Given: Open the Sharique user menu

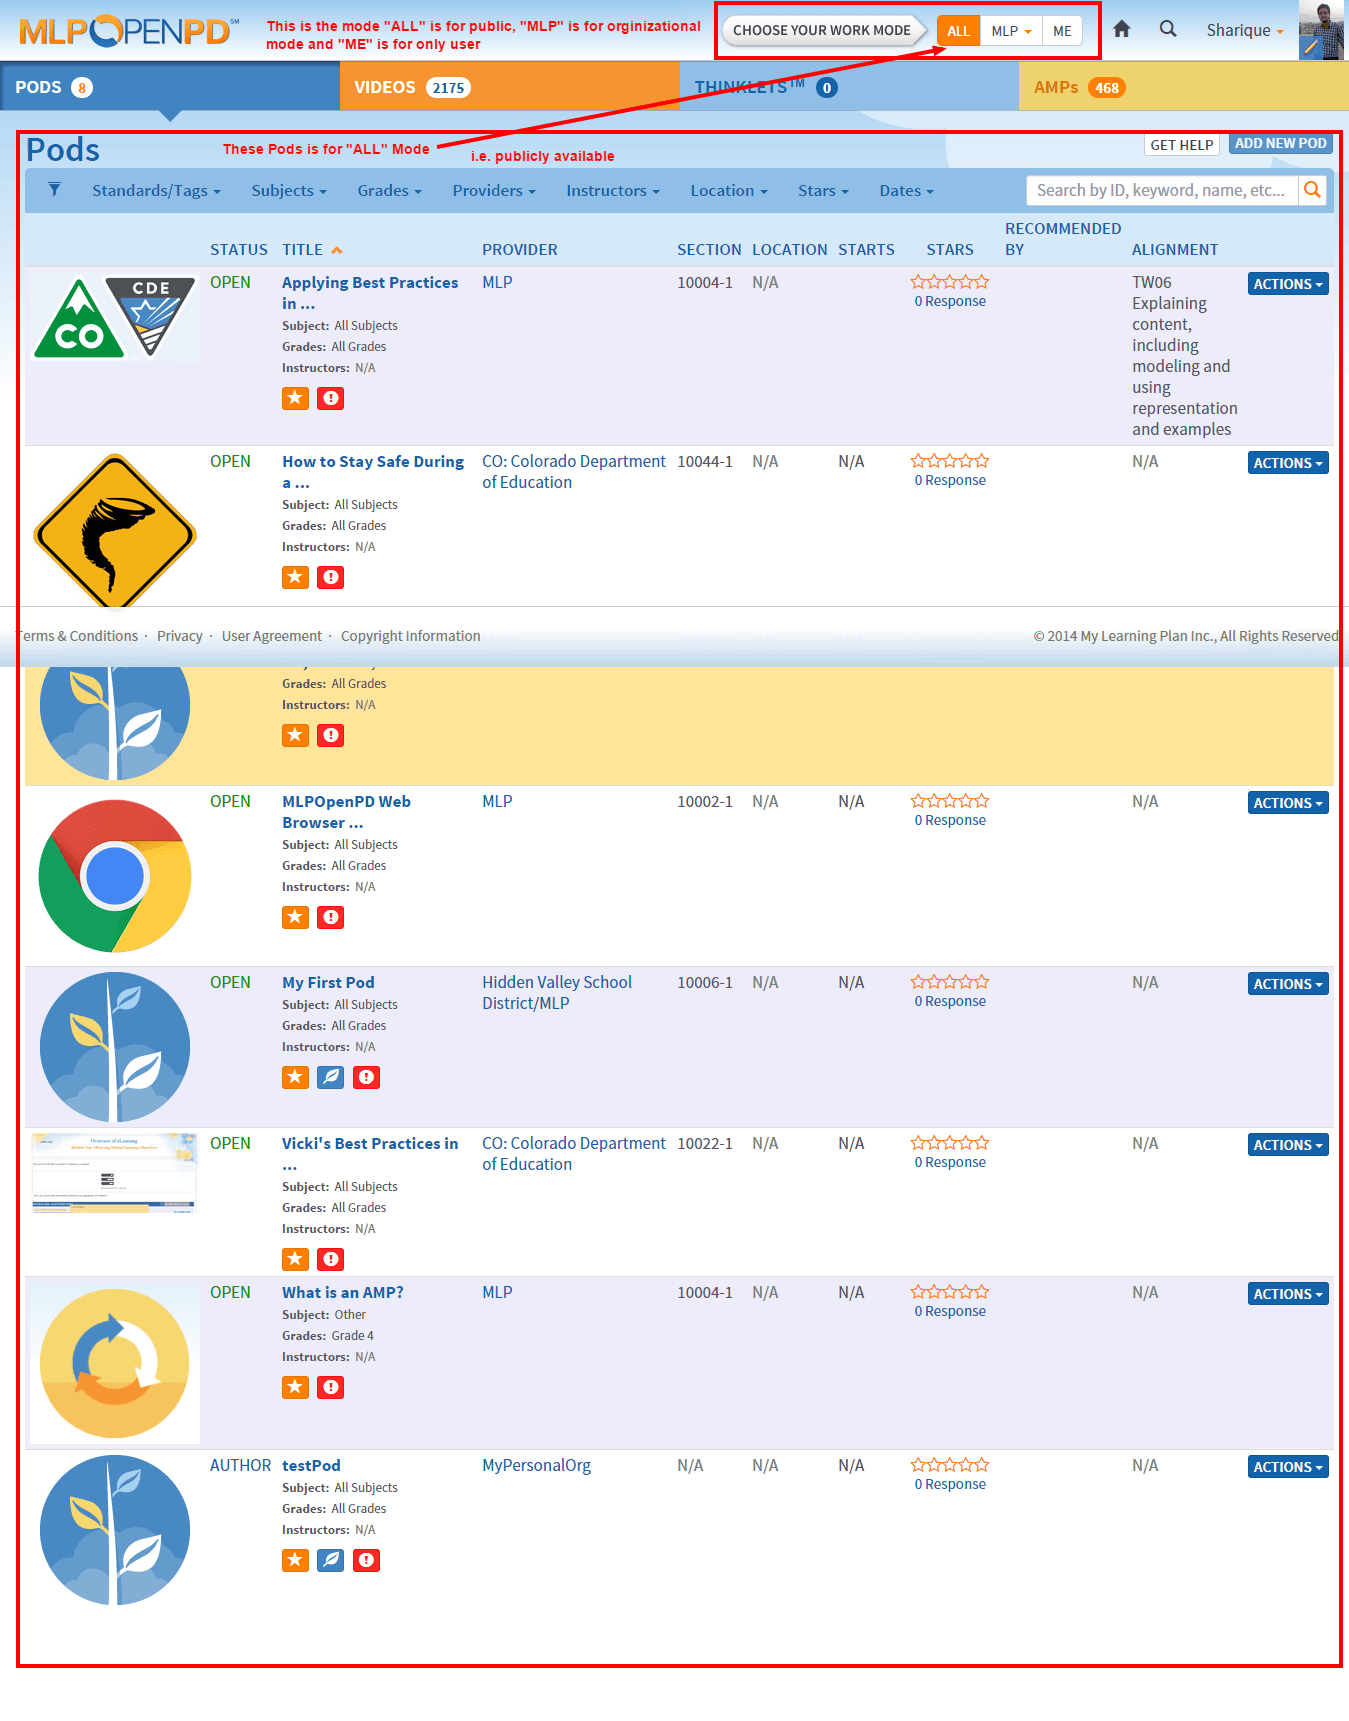Looking at the screenshot, I should (x=1245, y=30).
